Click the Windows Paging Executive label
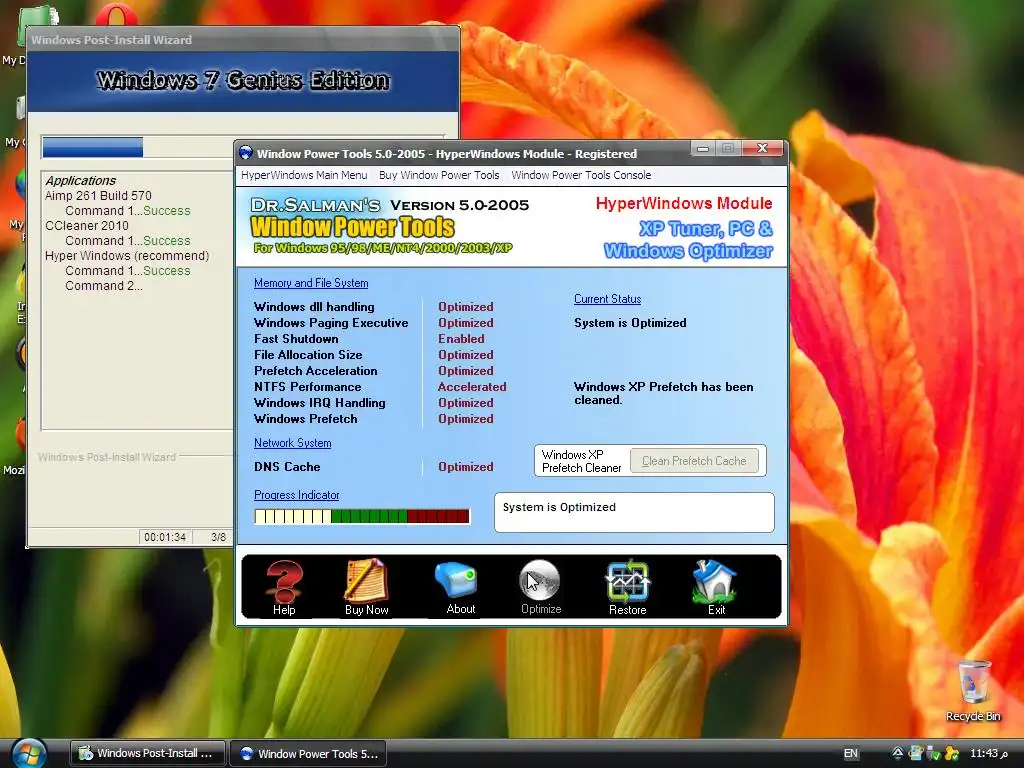Screen dimensions: 1024x768 (x=331, y=323)
